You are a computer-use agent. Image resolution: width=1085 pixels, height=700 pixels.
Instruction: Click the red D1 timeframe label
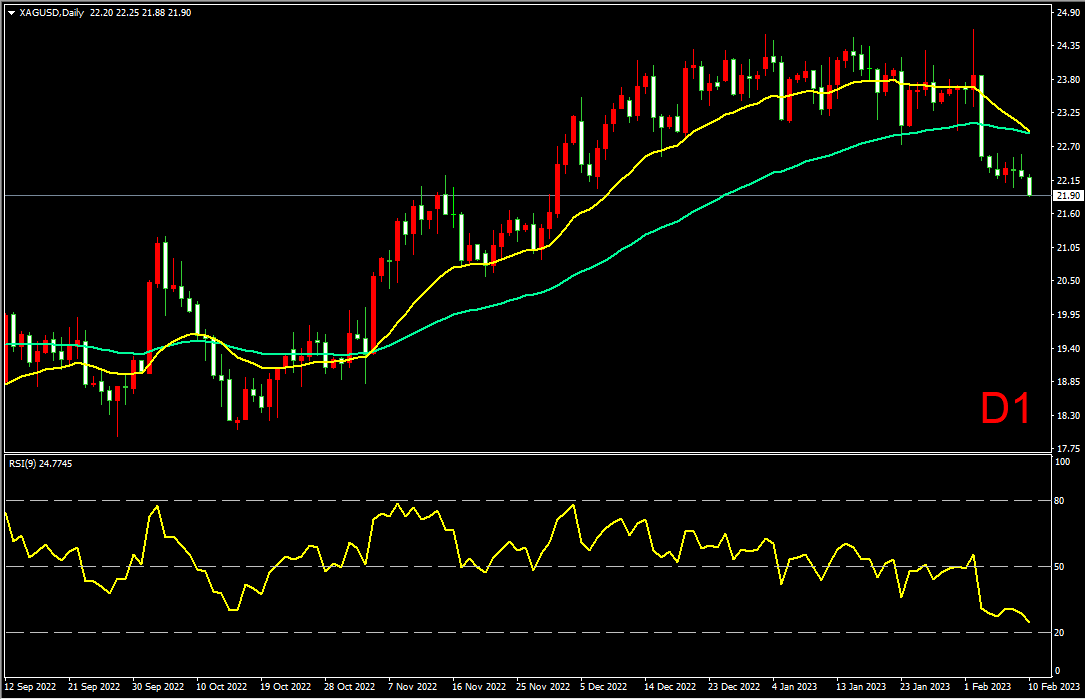pyautogui.click(x=1006, y=409)
